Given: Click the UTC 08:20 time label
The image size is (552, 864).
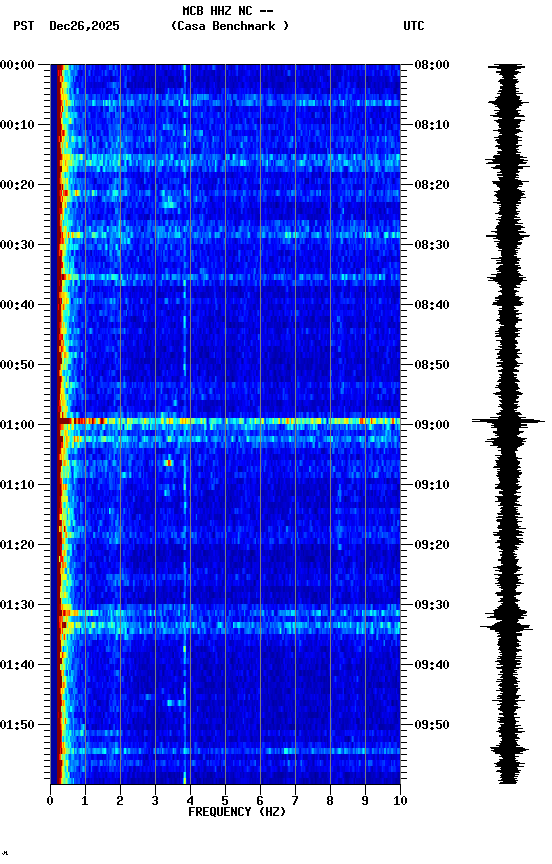Looking at the screenshot, I should click(x=432, y=185).
